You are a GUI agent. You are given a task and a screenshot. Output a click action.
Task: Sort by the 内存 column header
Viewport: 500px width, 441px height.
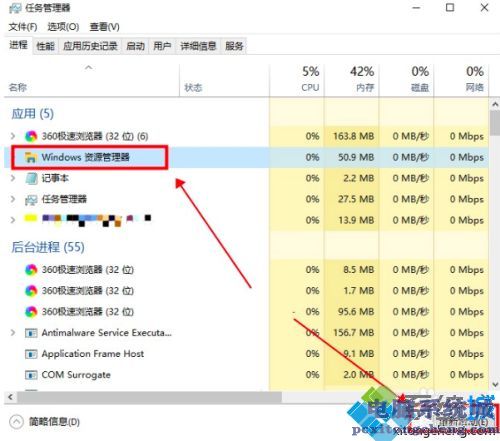[351, 81]
